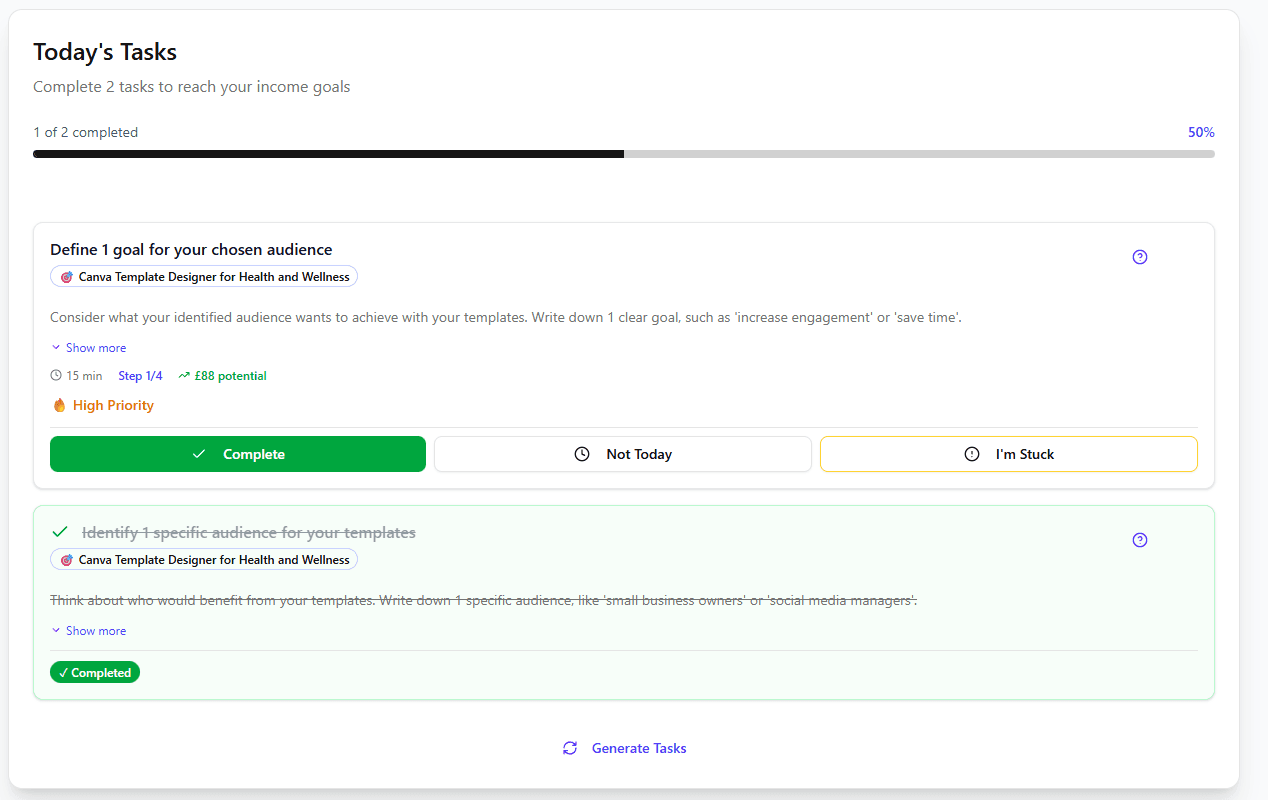This screenshot has height=800, width=1268.
Task: Choose I'm Stuck for the goal task
Action: [1008, 453]
